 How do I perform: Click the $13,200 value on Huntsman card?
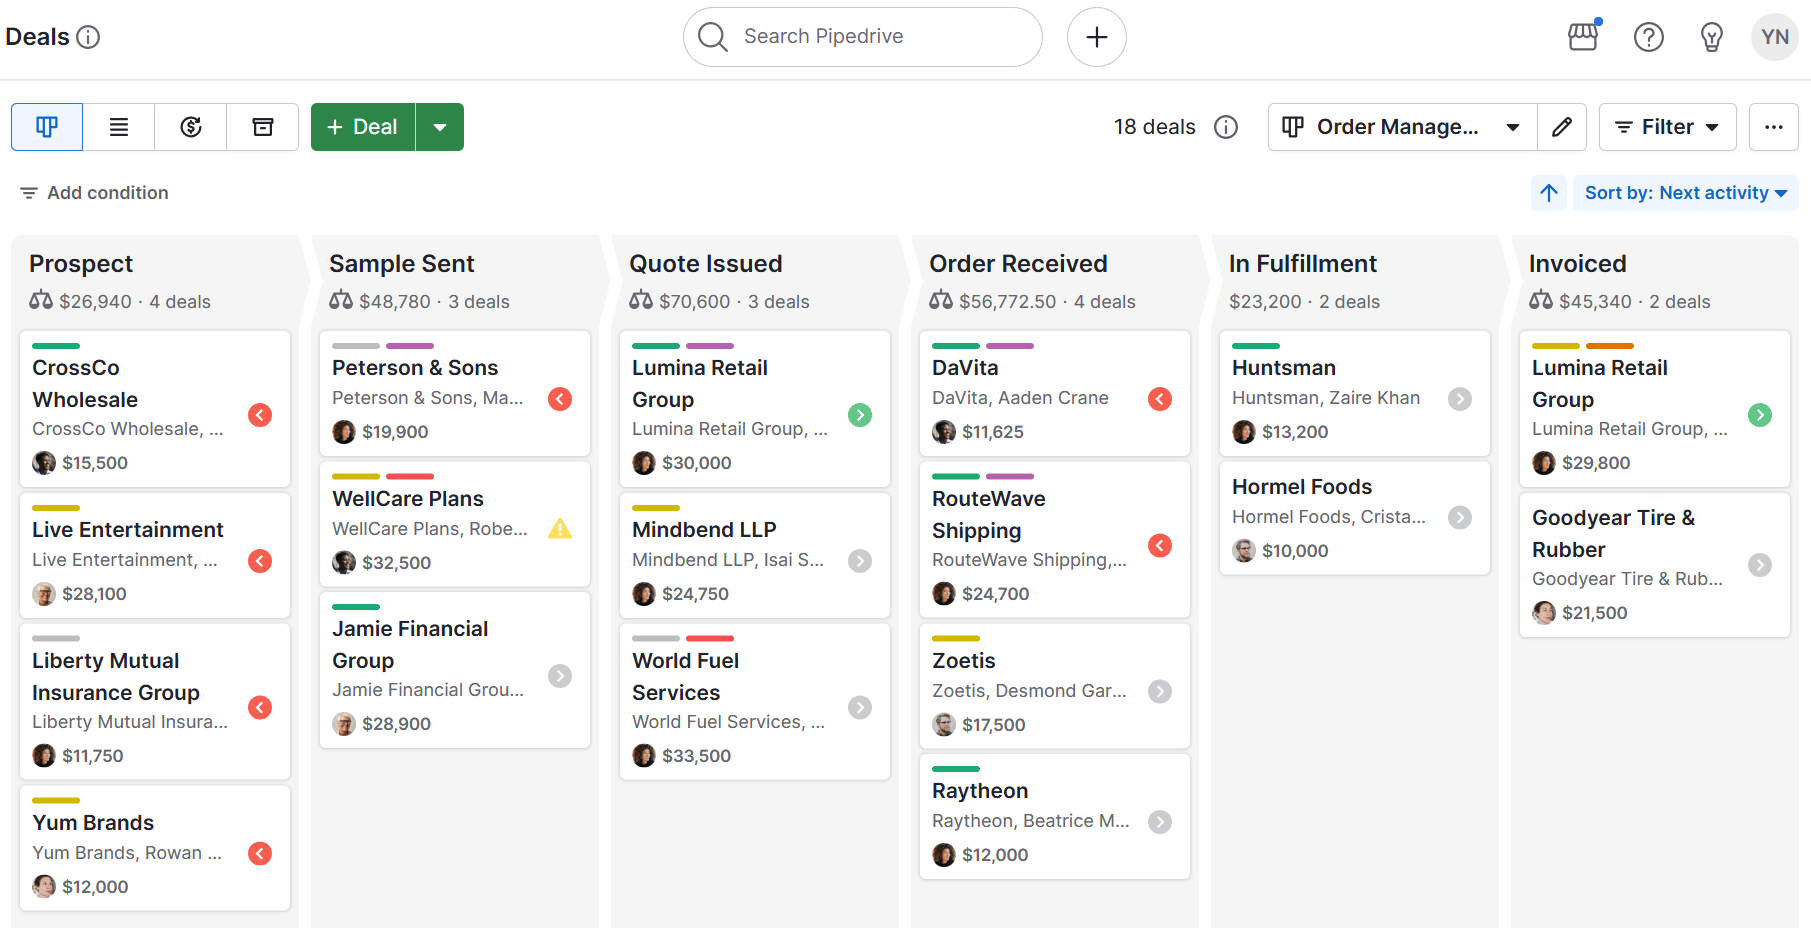[x=1295, y=432]
